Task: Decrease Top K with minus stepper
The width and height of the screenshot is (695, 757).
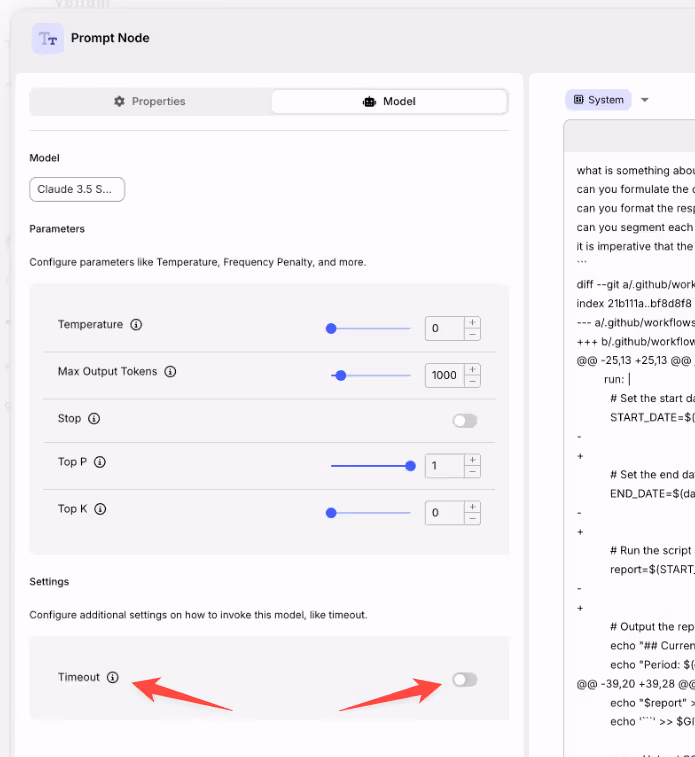Action: 473,519
